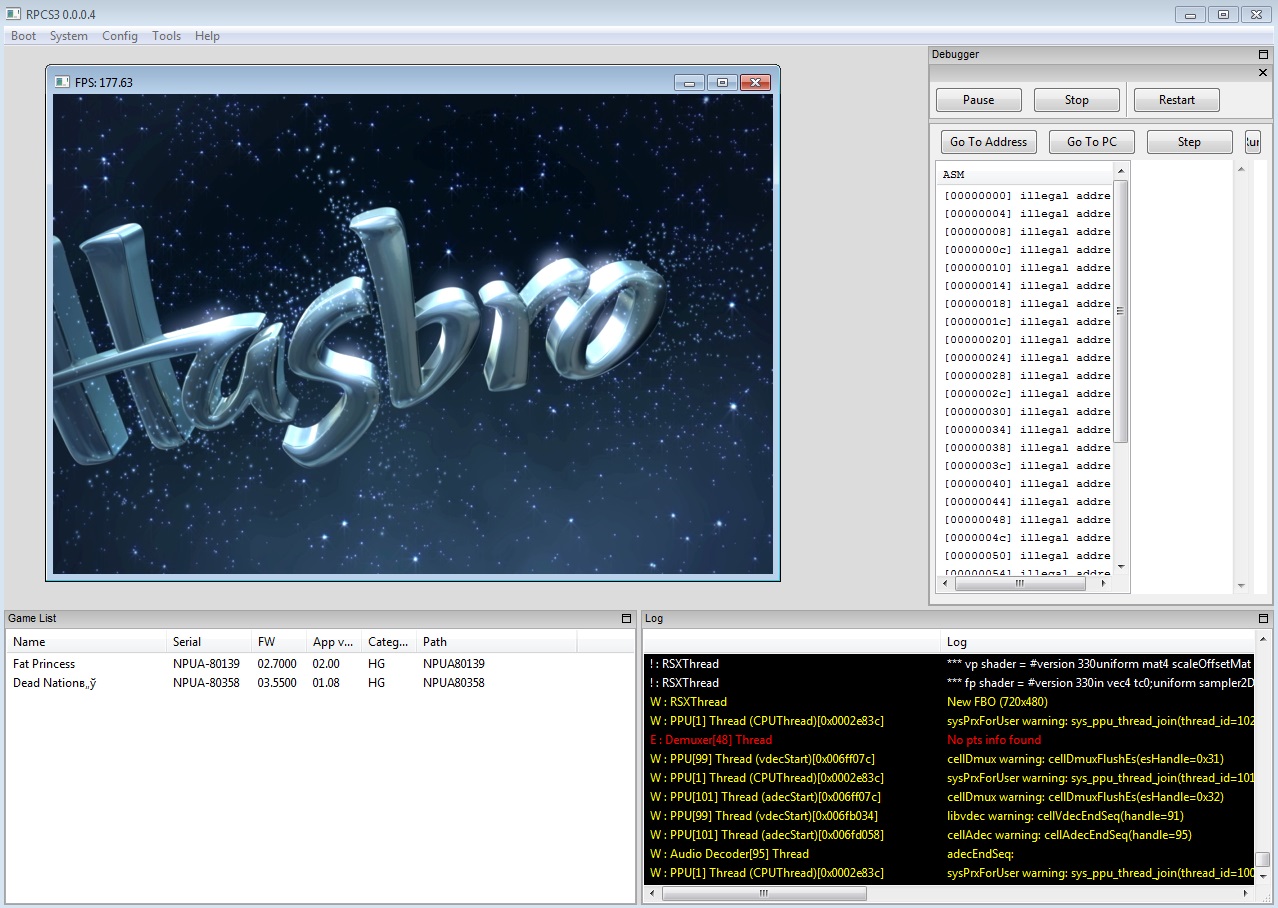Sort game list by the Serial column header
Image resolution: width=1278 pixels, height=908 pixels.
187,642
